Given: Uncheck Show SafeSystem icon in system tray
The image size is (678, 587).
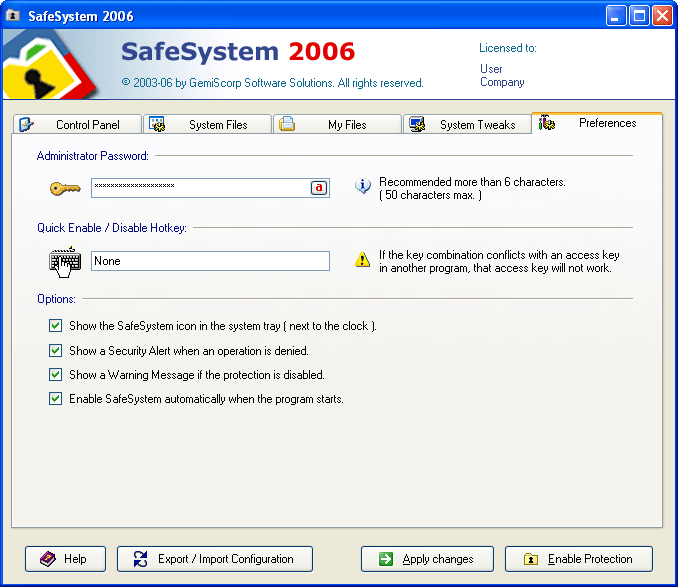Looking at the screenshot, I should point(55,325).
